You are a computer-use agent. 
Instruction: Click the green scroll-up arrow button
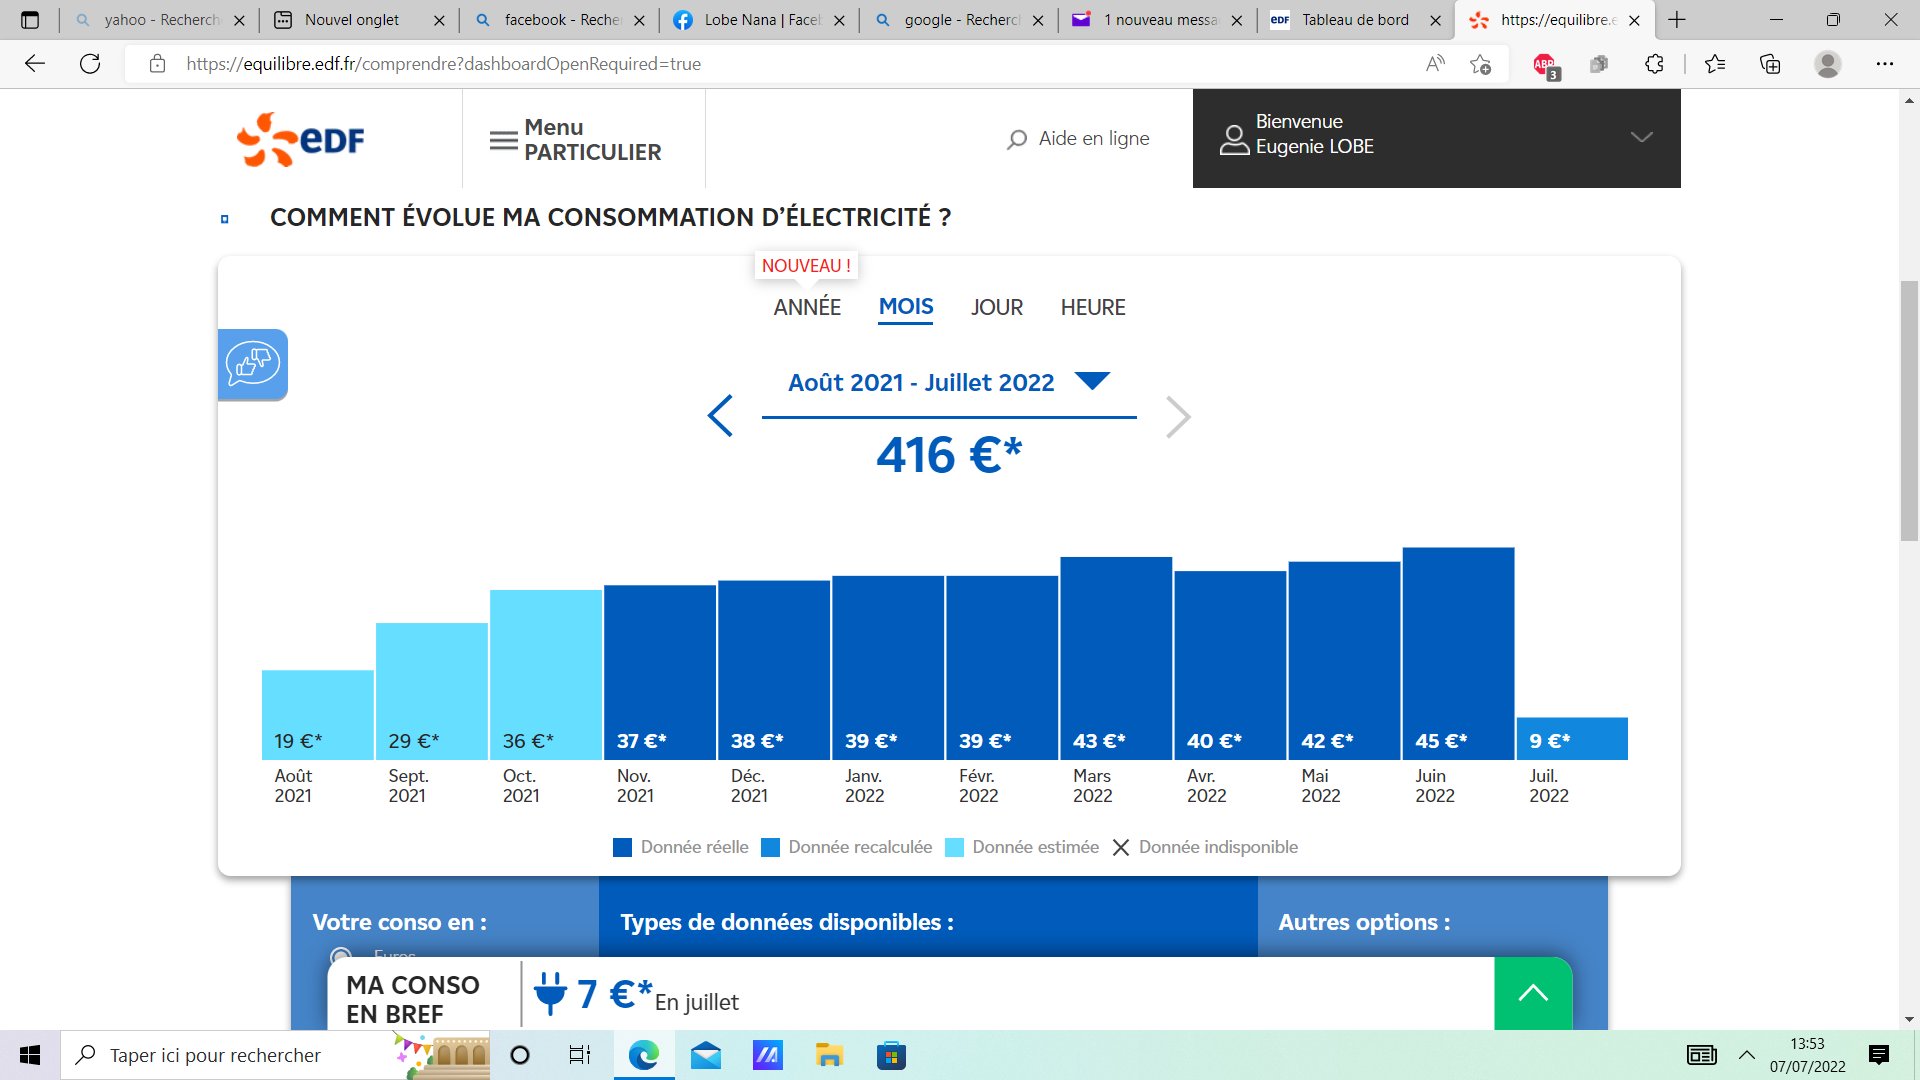[x=1532, y=993]
